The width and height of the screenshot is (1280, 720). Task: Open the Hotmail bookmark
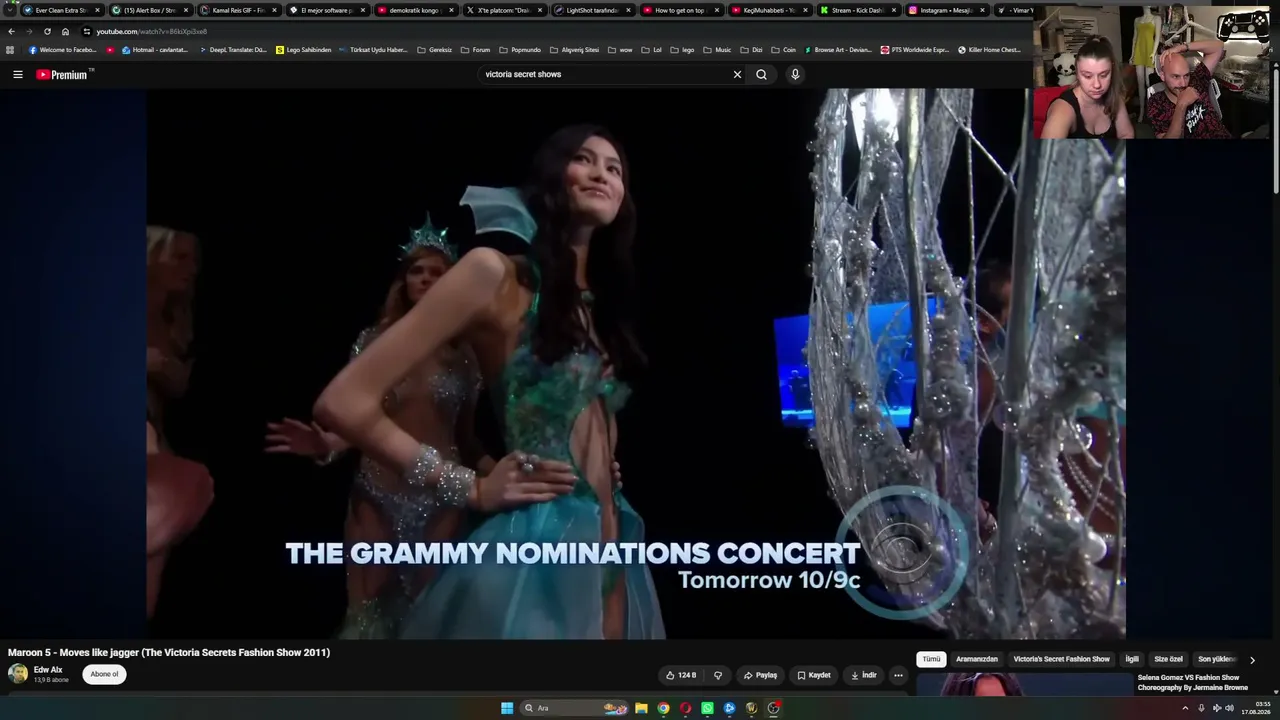[x=153, y=50]
